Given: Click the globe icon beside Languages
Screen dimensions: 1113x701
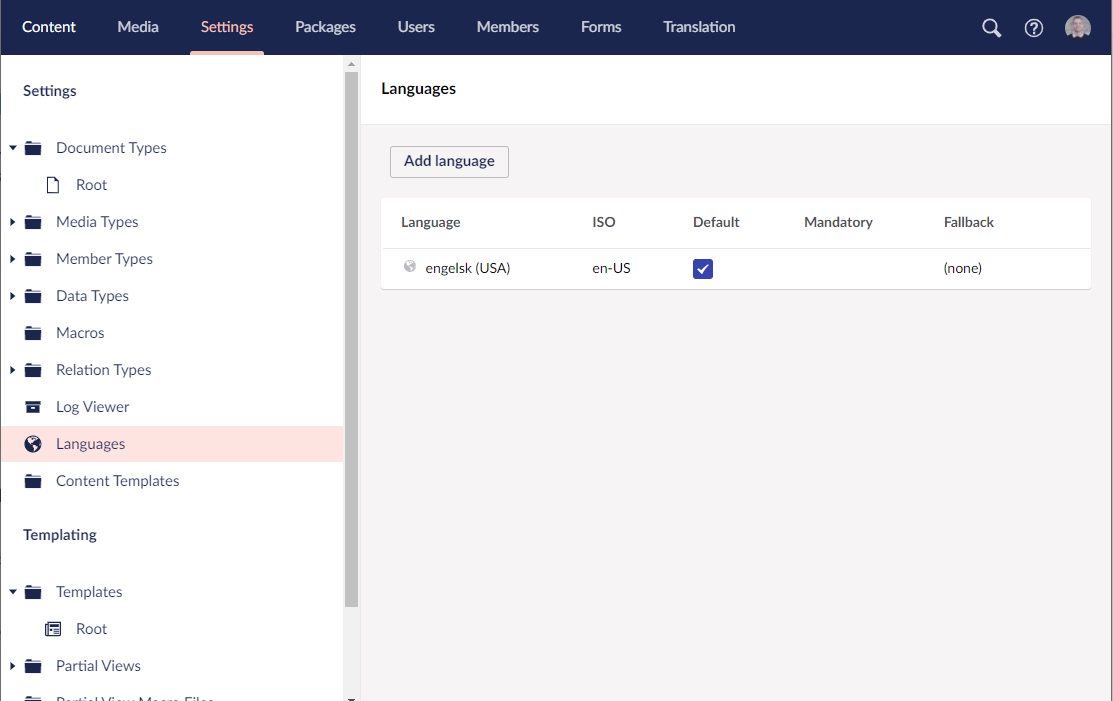Looking at the screenshot, I should point(33,443).
